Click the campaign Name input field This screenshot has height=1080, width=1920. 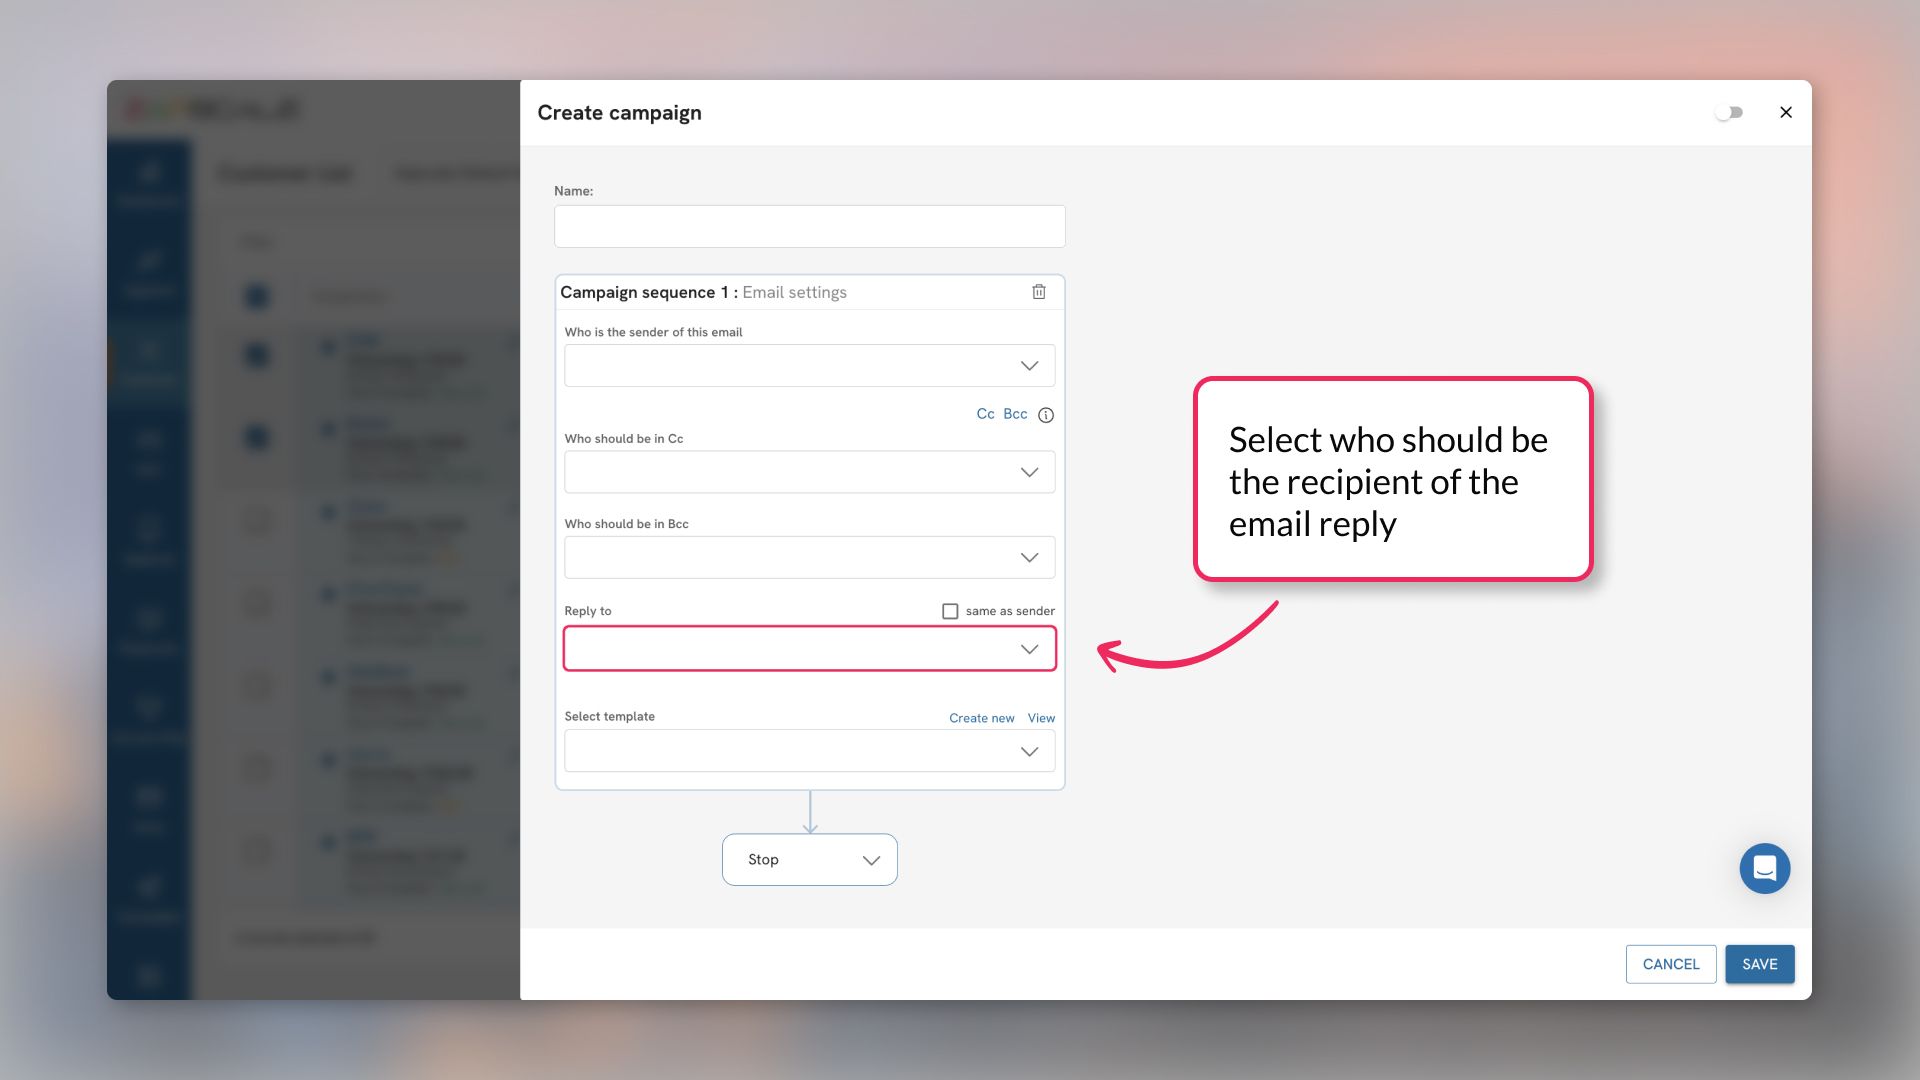[x=810, y=225]
